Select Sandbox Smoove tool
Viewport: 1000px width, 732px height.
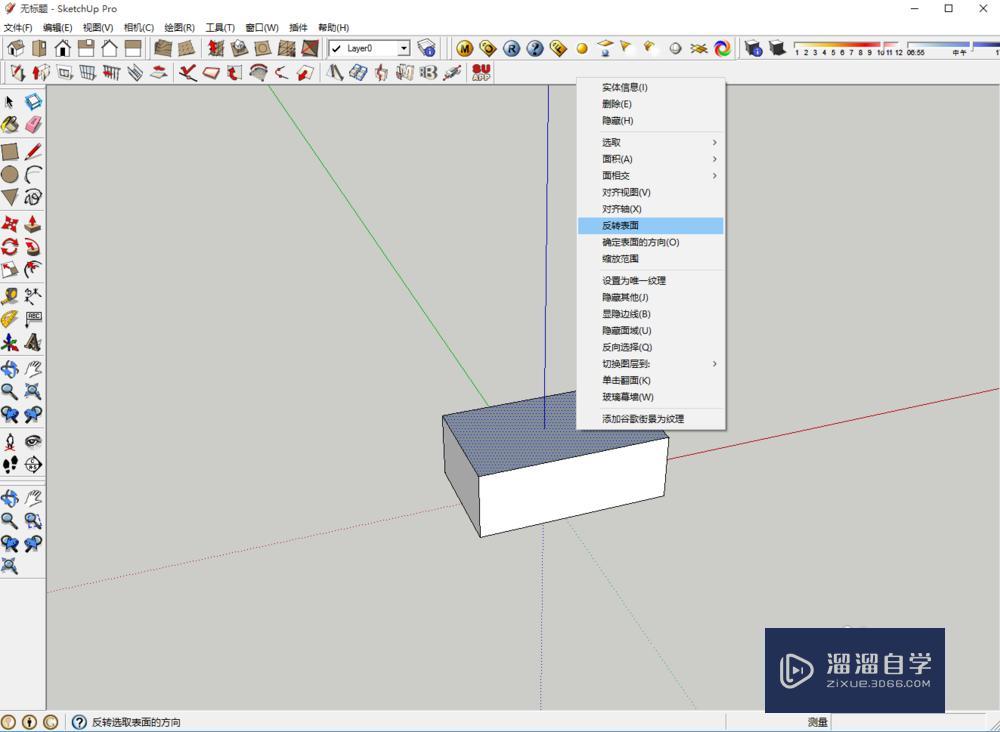click(x=216, y=48)
